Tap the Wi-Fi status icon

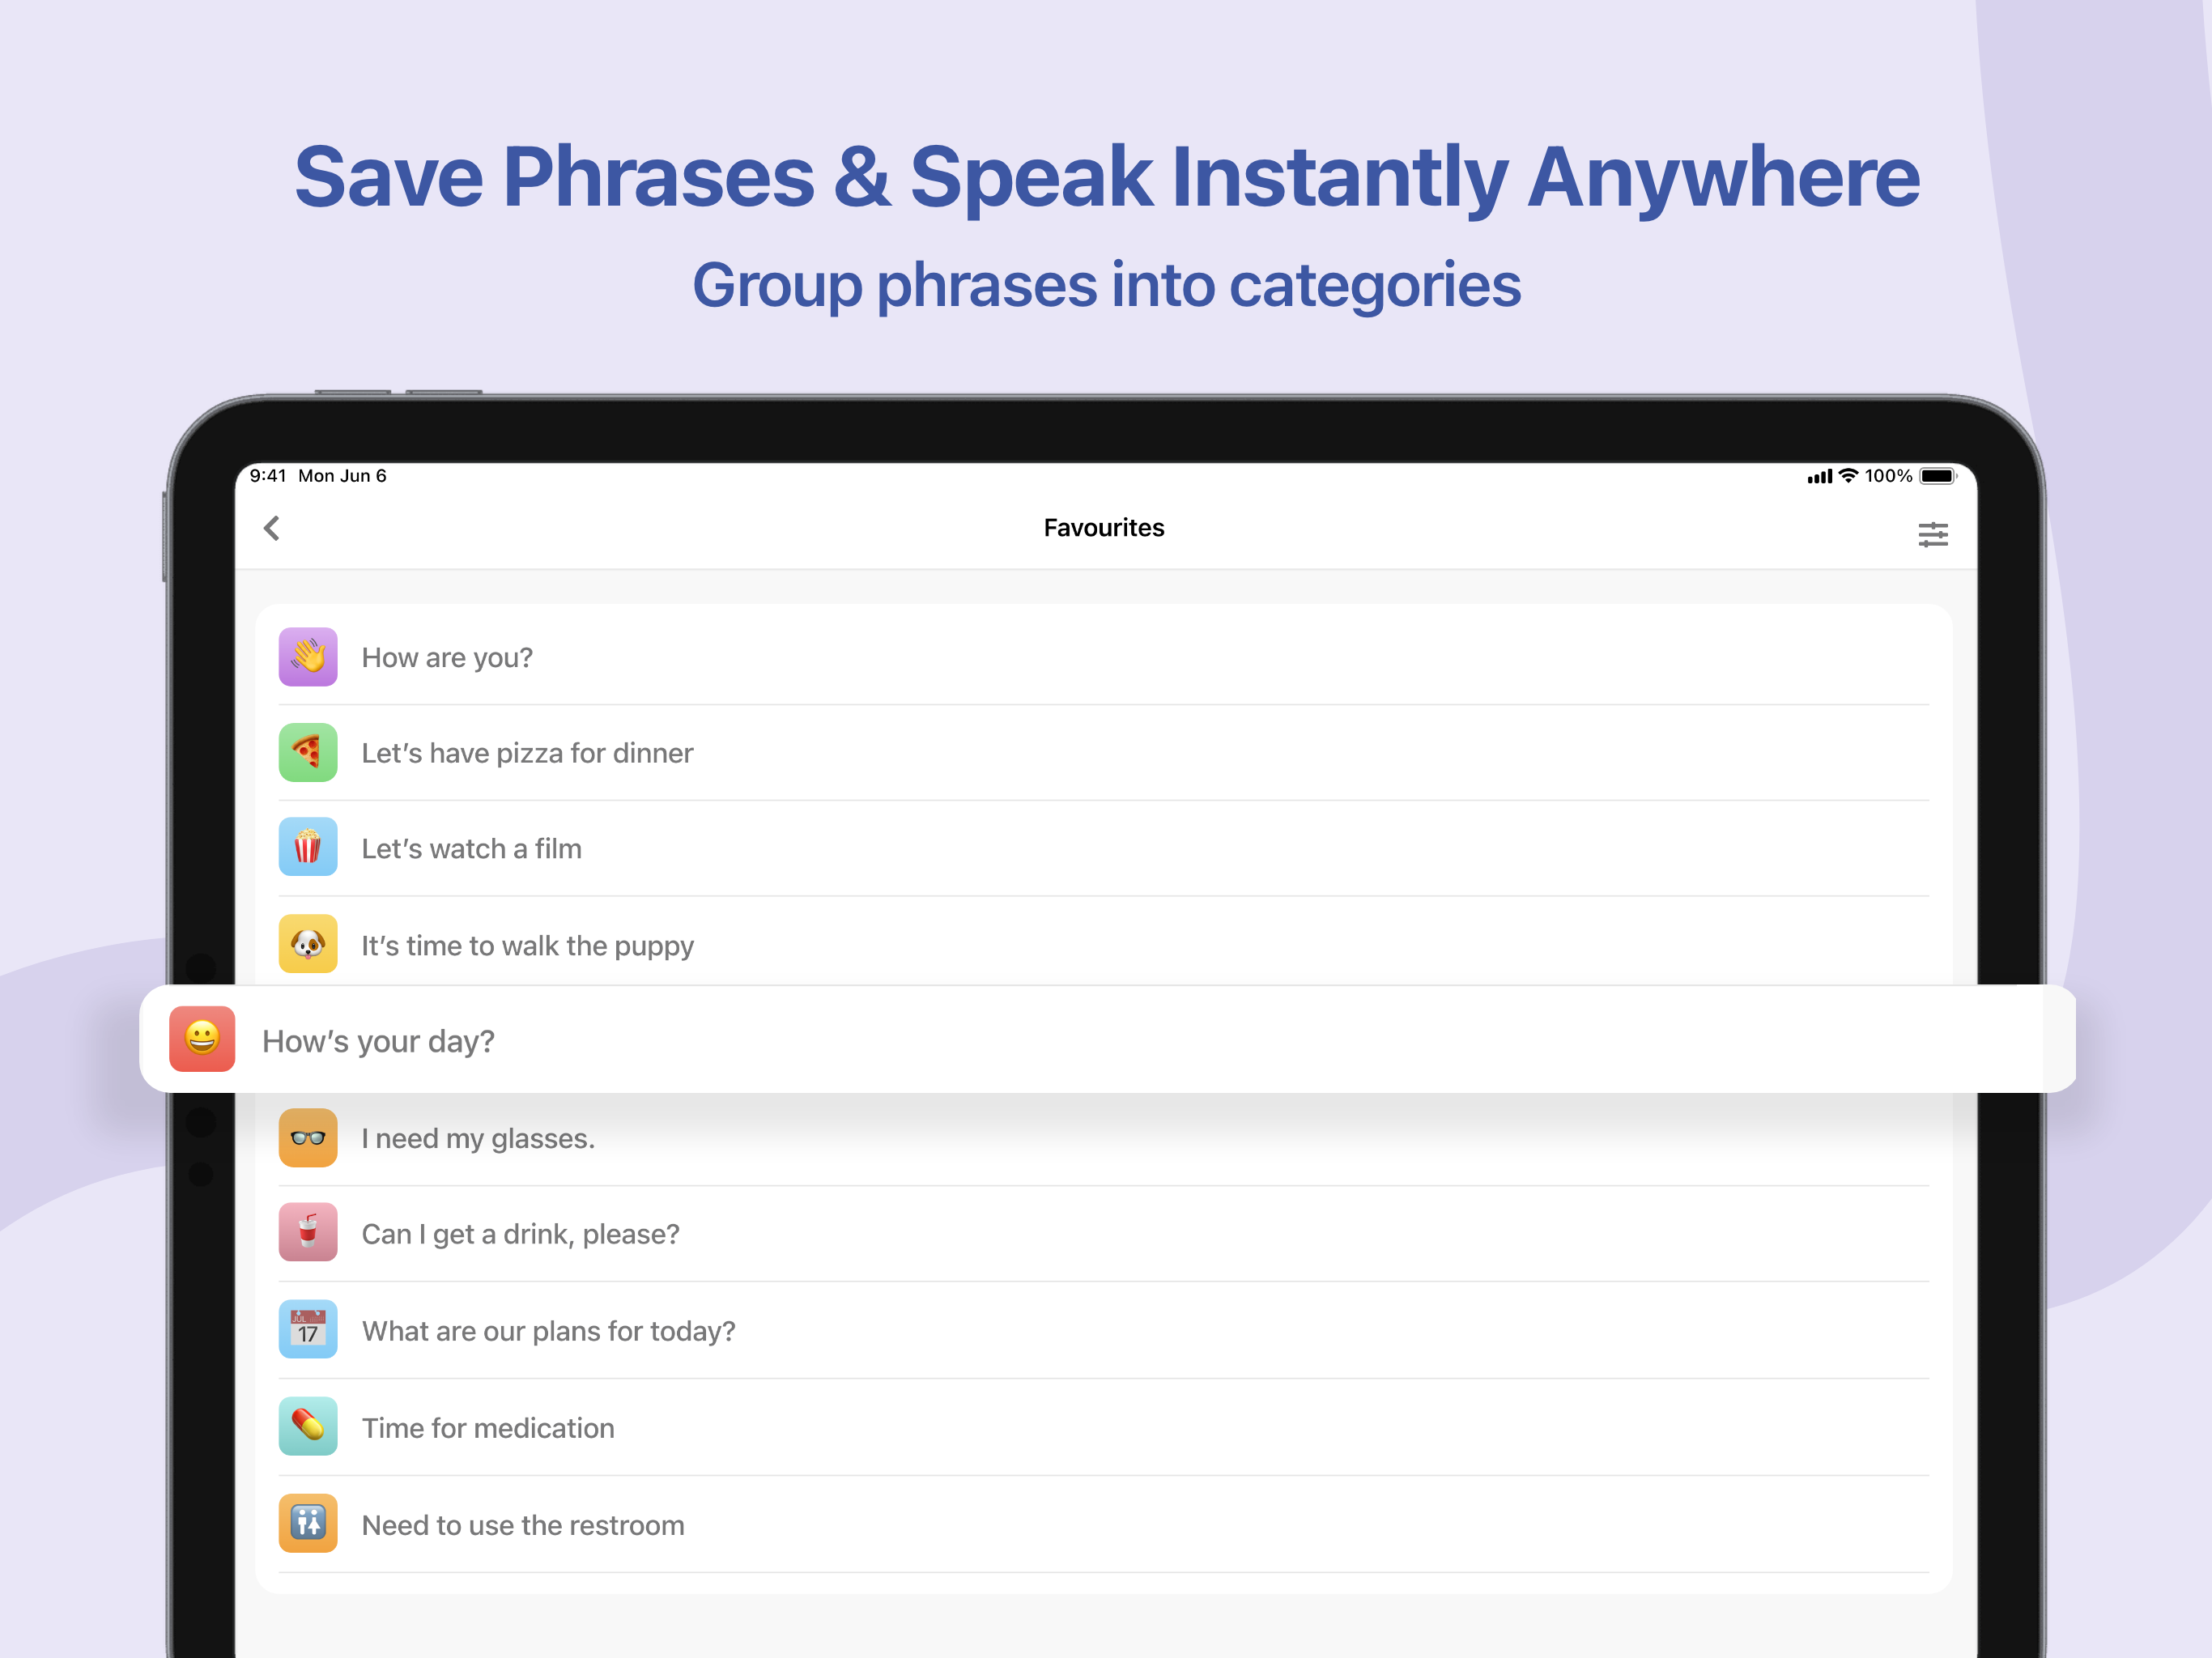[x=1848, y=476]
